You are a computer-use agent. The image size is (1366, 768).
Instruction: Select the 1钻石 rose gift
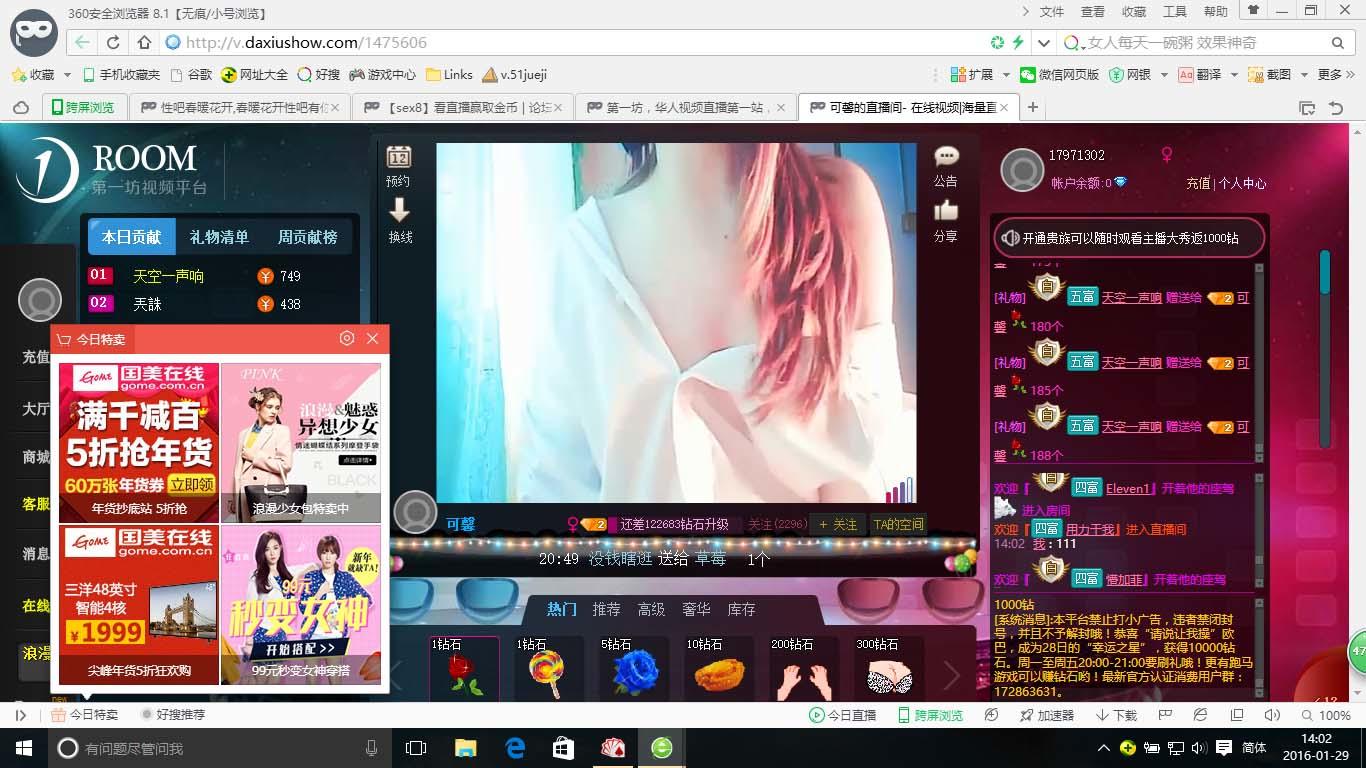464,668
